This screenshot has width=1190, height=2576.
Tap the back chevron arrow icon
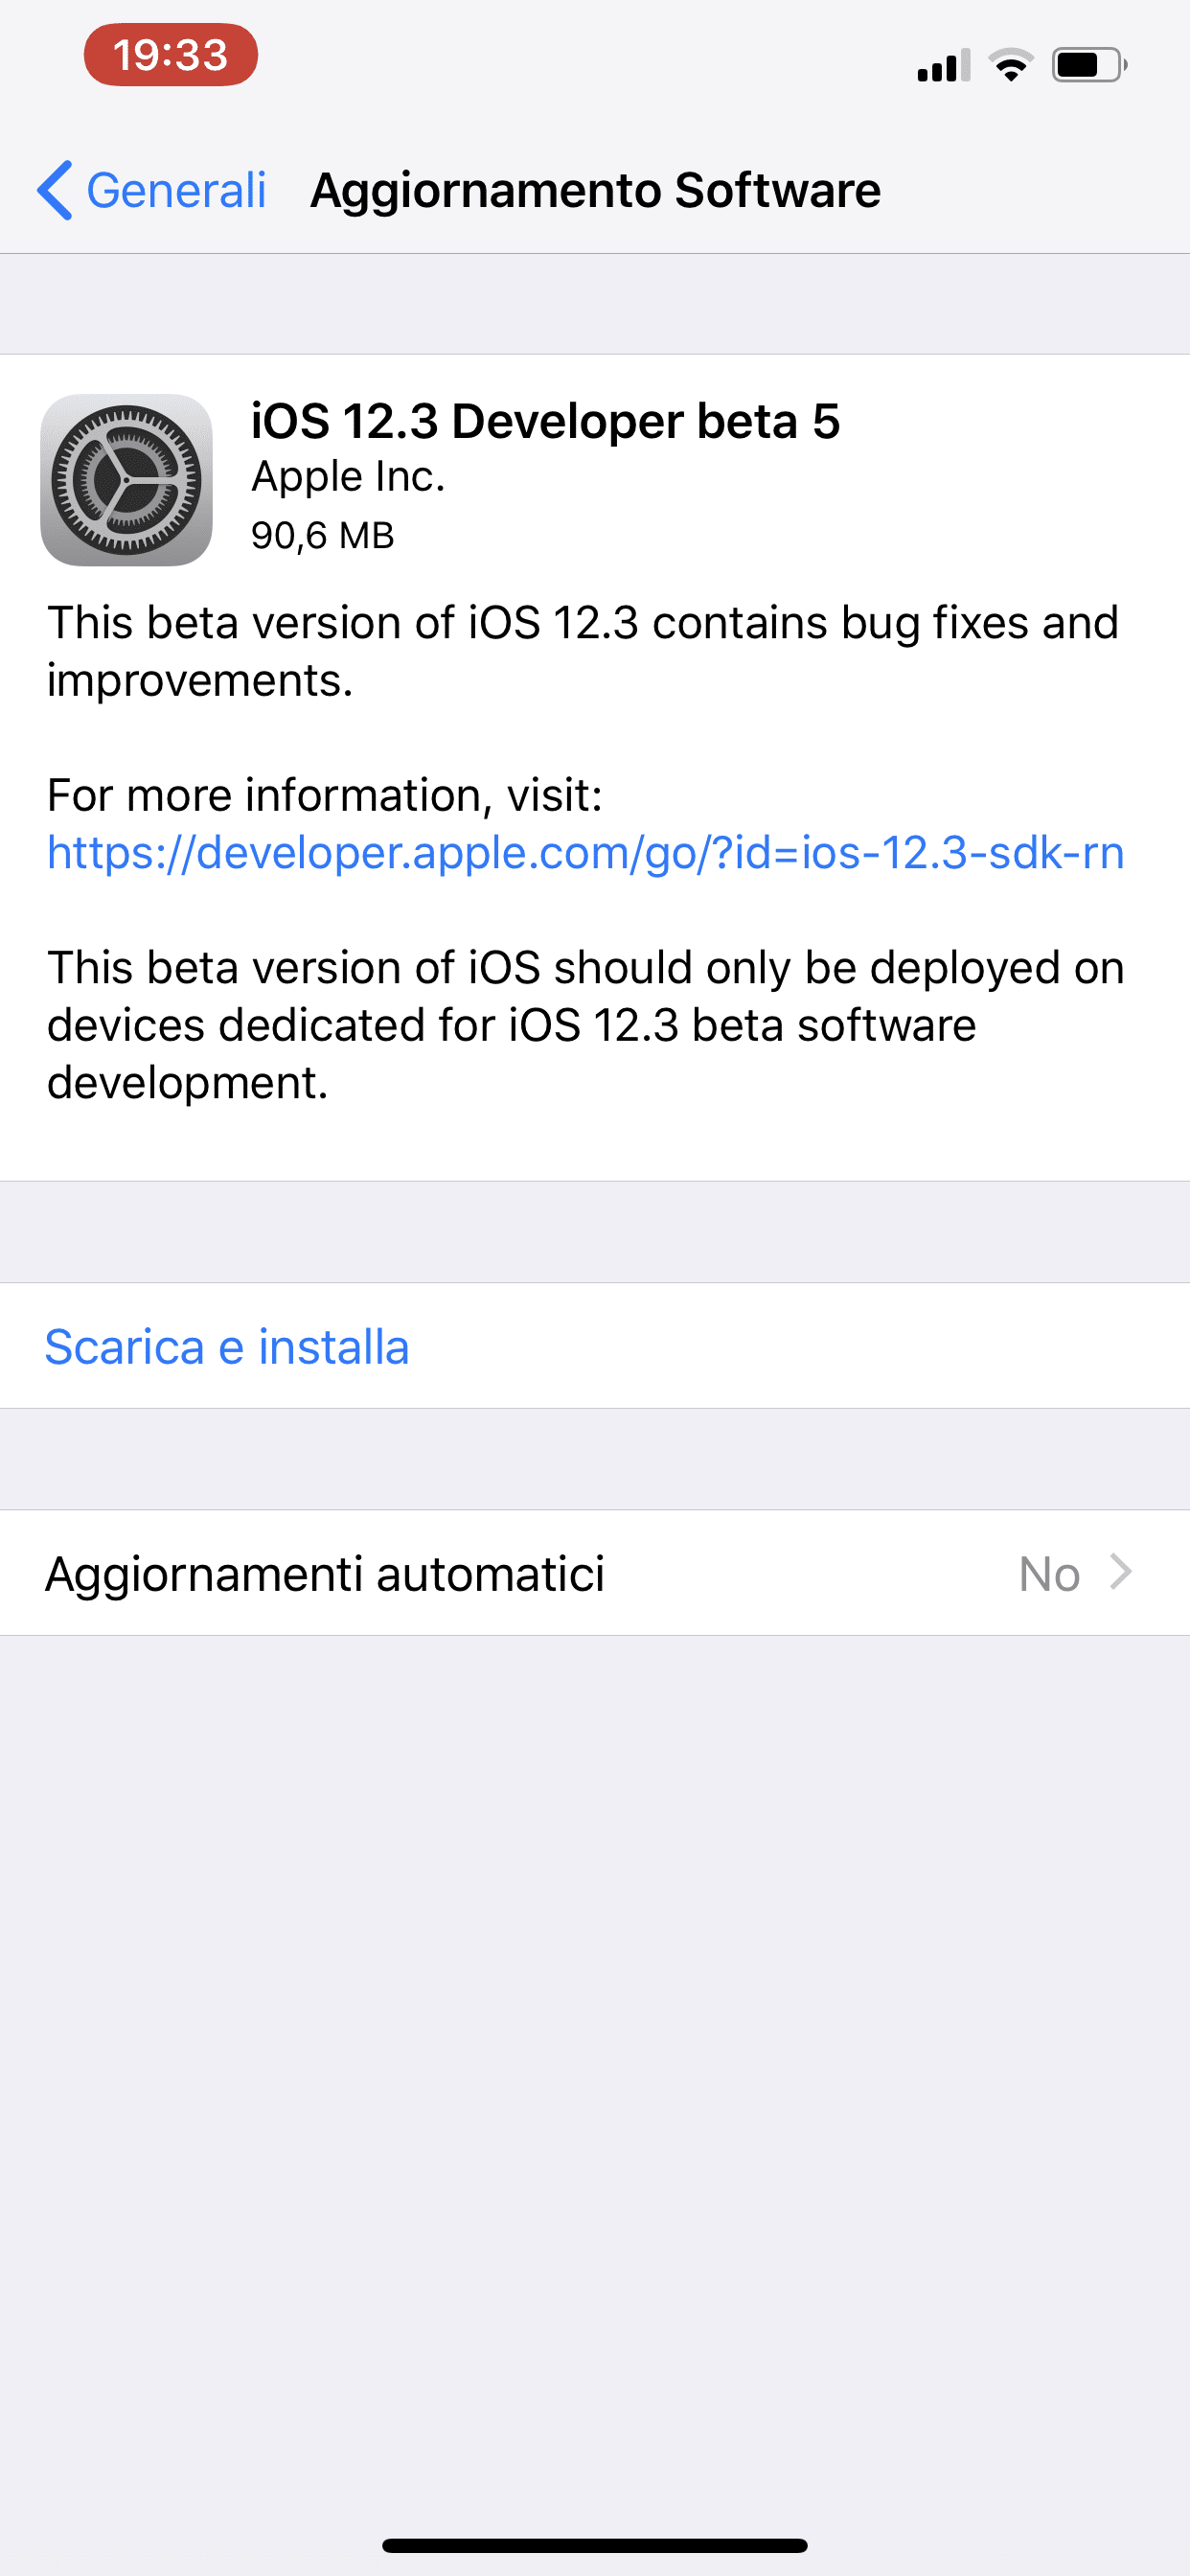pos(55,190)
